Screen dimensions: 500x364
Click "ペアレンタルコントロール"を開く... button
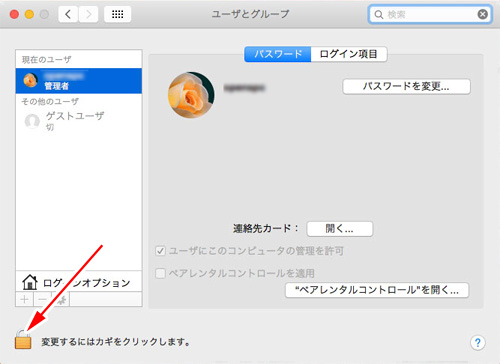377,290
